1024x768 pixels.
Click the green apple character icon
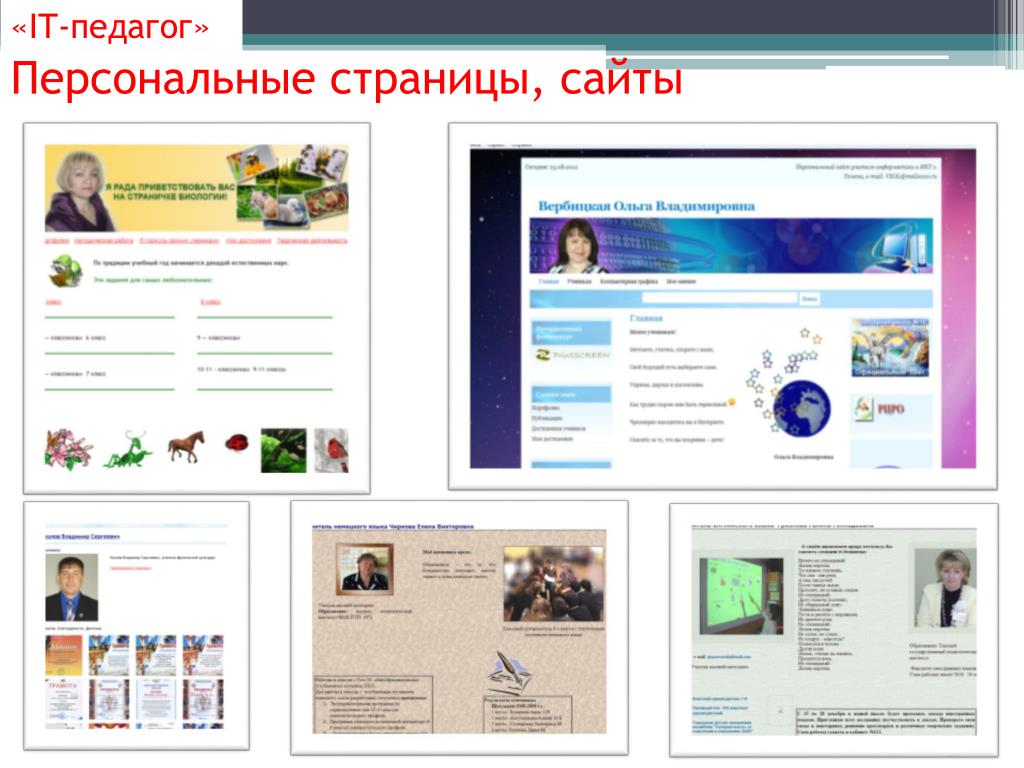[x=66, y=270]
